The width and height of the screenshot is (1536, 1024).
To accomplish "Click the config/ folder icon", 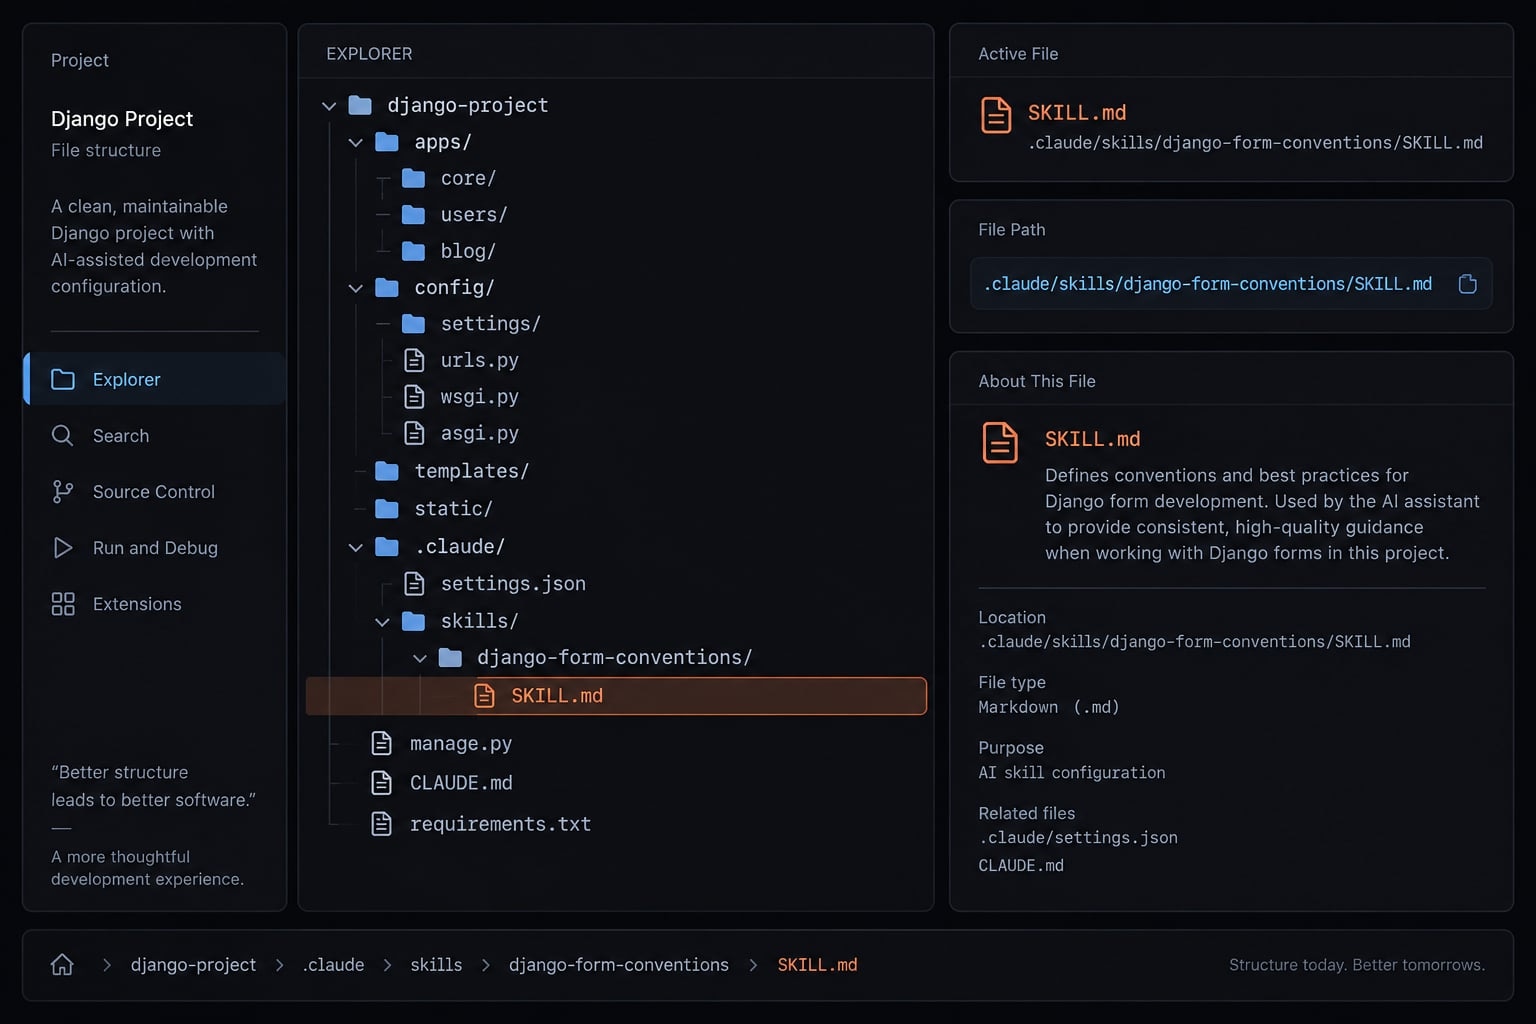I will pyautogui.click(x=387, y=287).
